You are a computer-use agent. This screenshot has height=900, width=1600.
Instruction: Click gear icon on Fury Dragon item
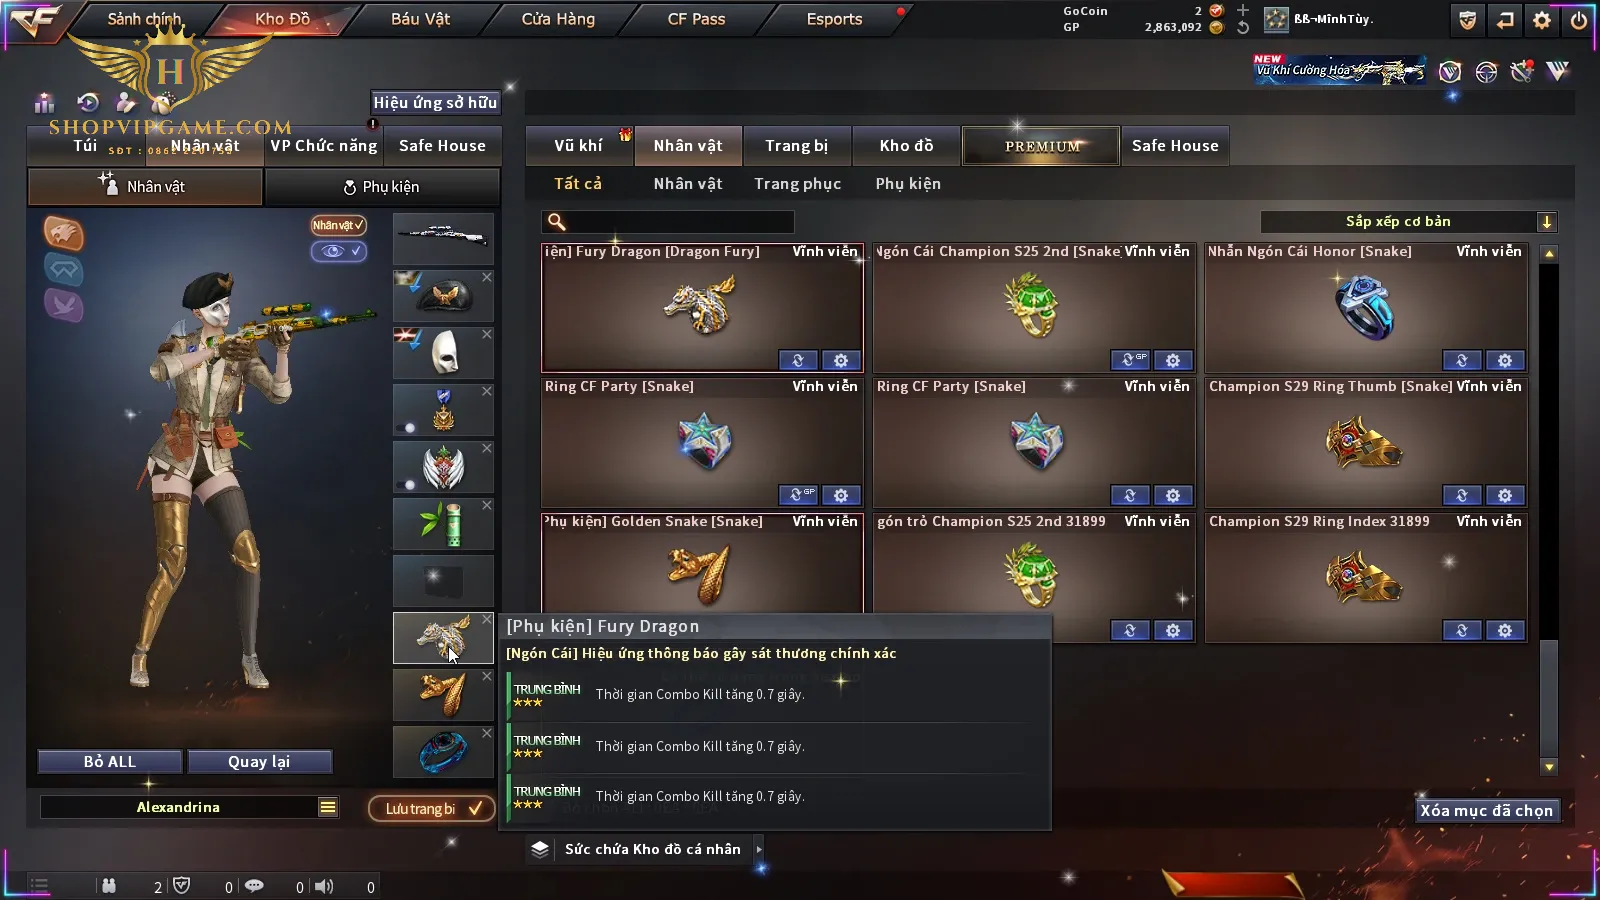coord(841,360)
